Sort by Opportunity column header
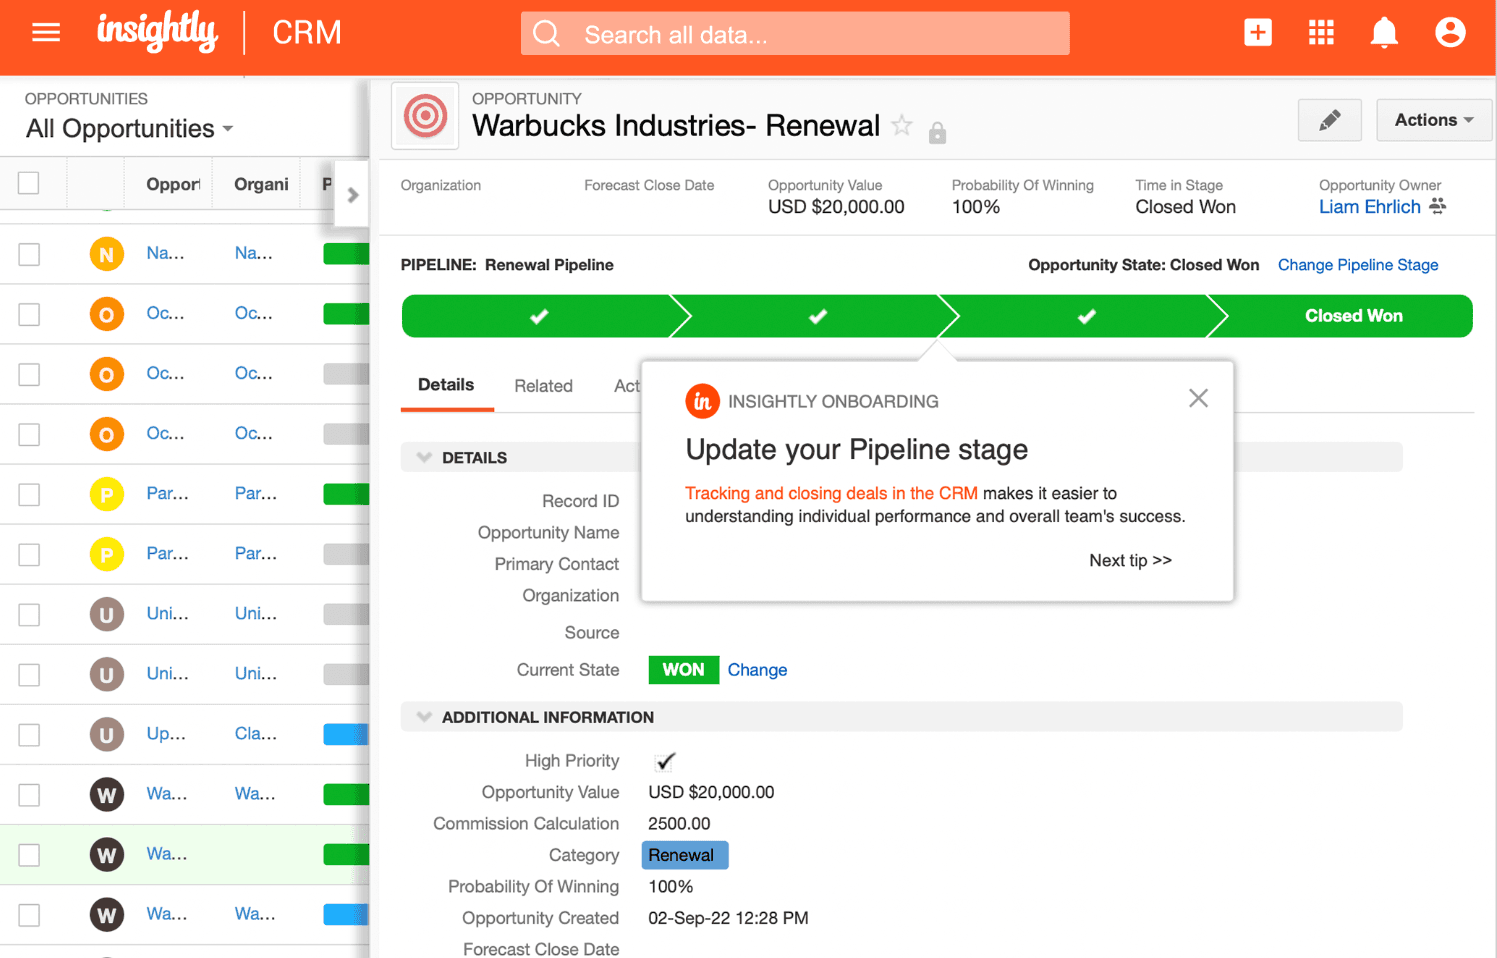The height and width of the screenshot is (958, 1497). (x=173, y=184)
